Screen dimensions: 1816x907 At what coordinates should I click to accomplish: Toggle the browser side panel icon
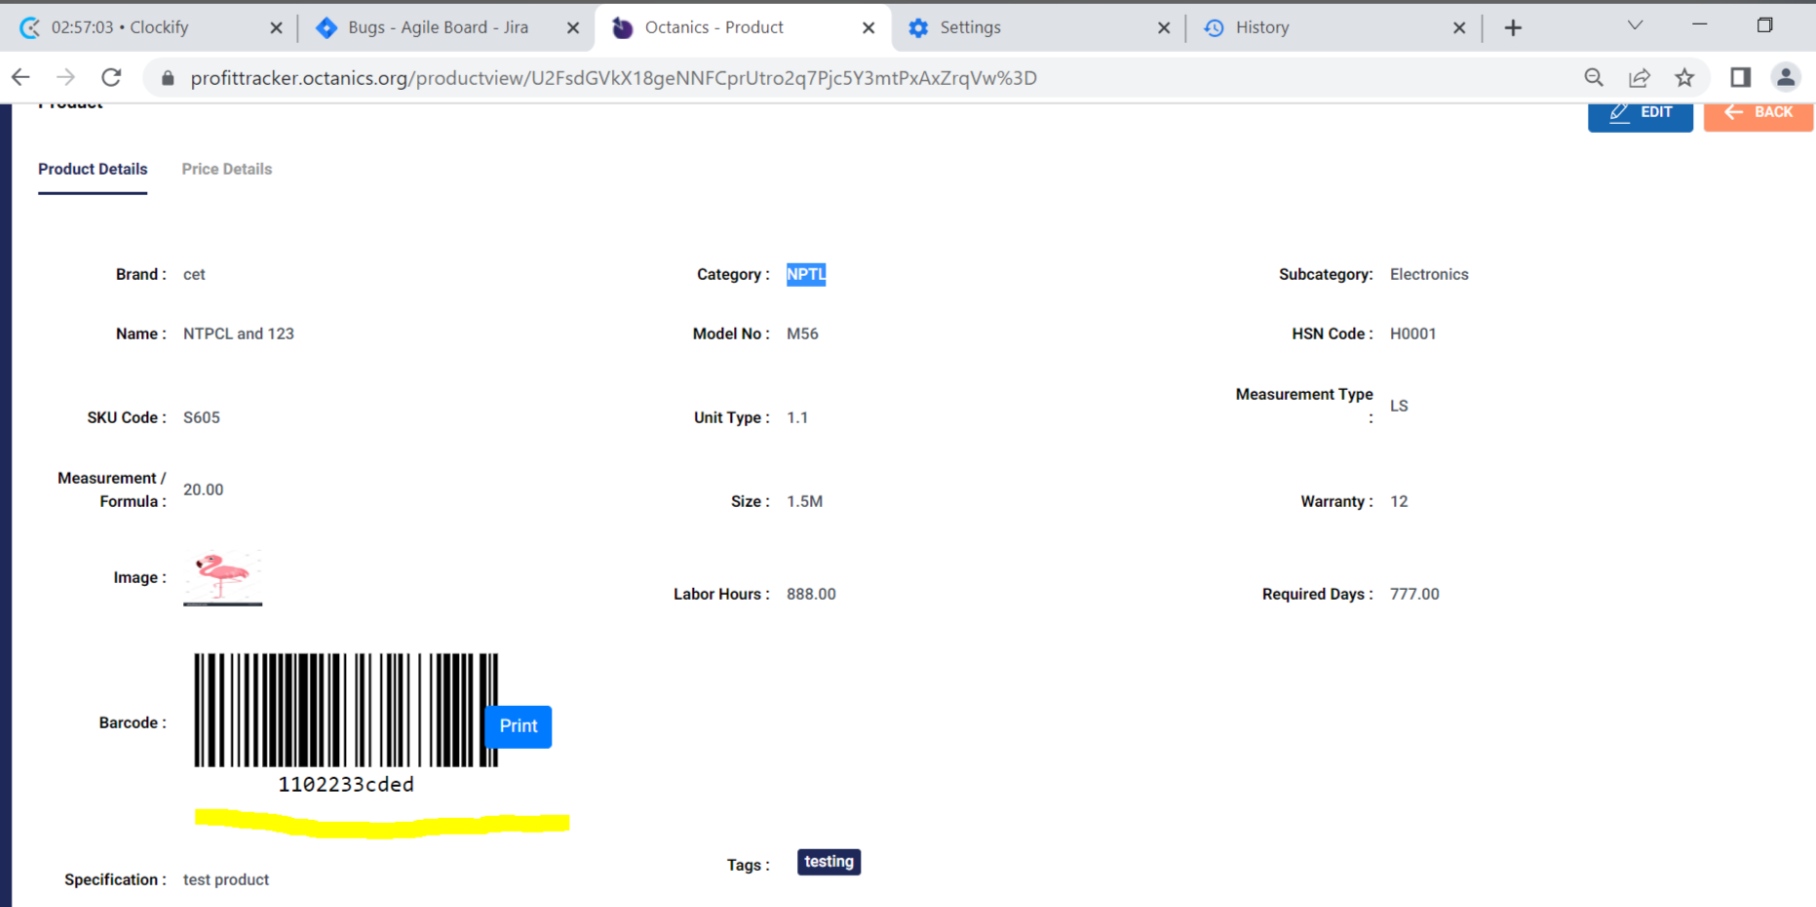pos(1740,77)
